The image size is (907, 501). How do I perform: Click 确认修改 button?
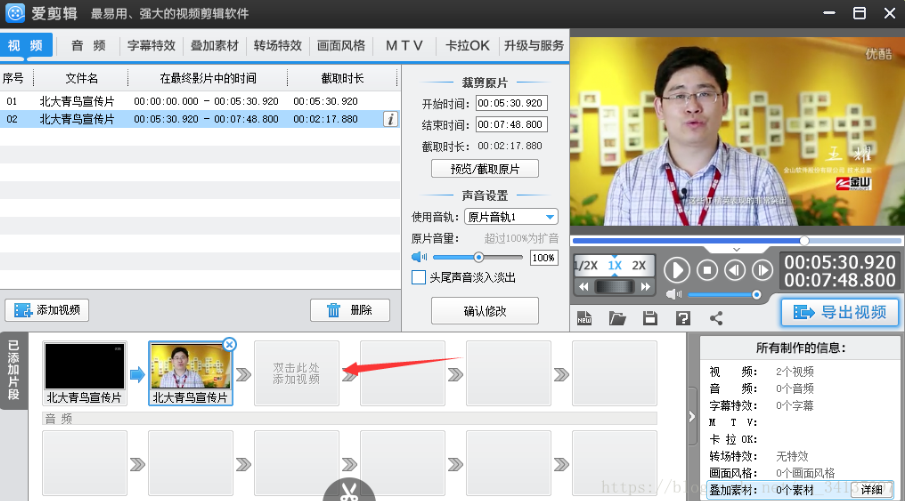(485, 311)
